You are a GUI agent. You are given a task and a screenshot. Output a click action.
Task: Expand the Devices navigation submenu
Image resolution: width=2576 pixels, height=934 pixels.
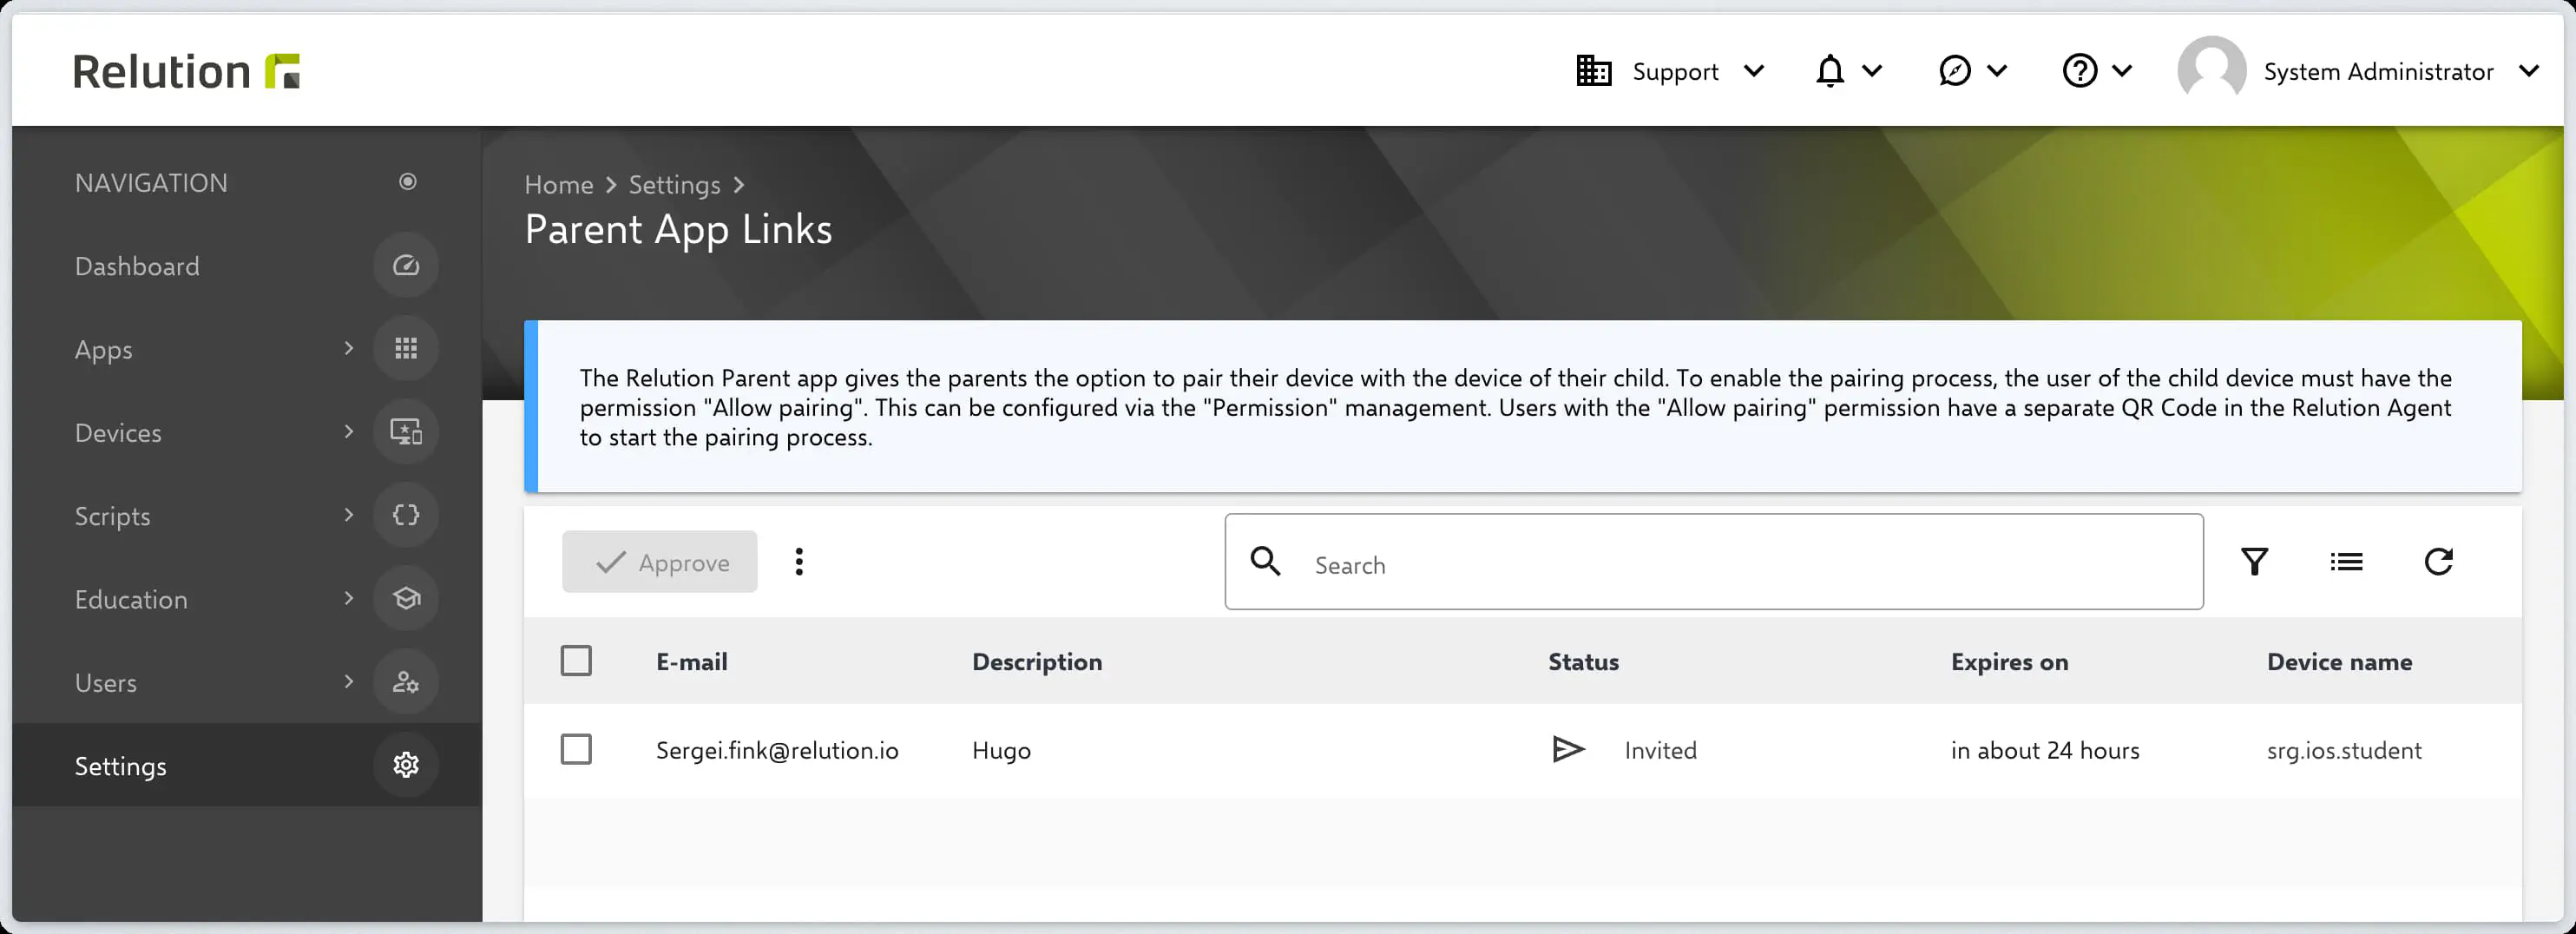[348, 432]
